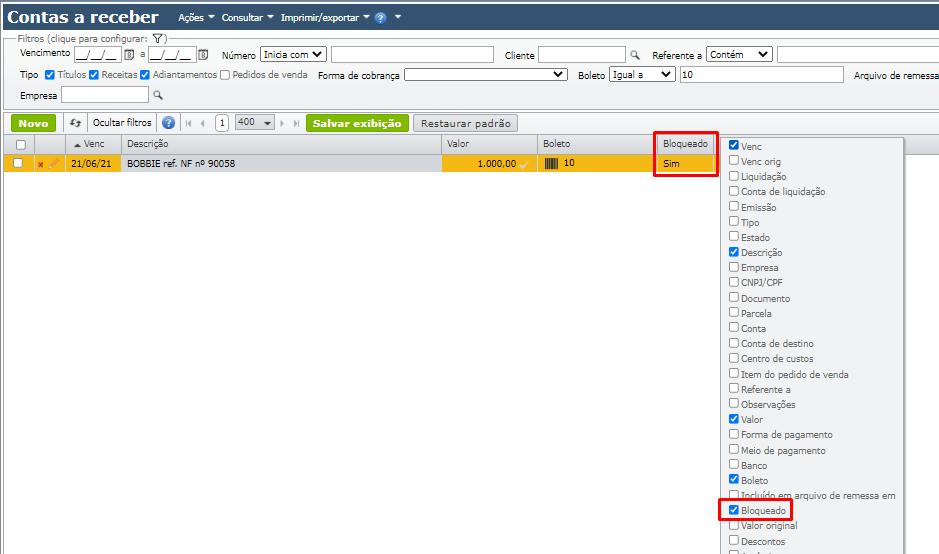This screenshot has height=554, width=939.
Task: Enable the Meio de pagamento column option
Action: [734, 449]
